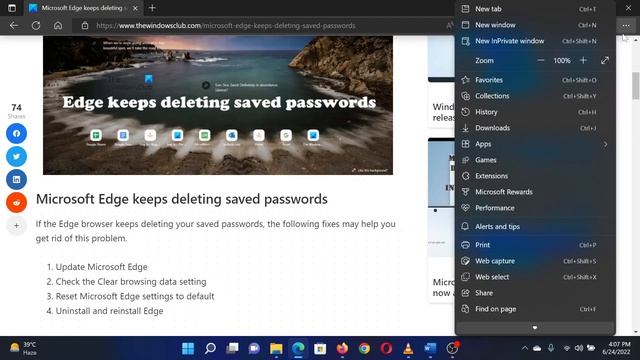Open Extensions from the menu

click(x=535, y=176)
